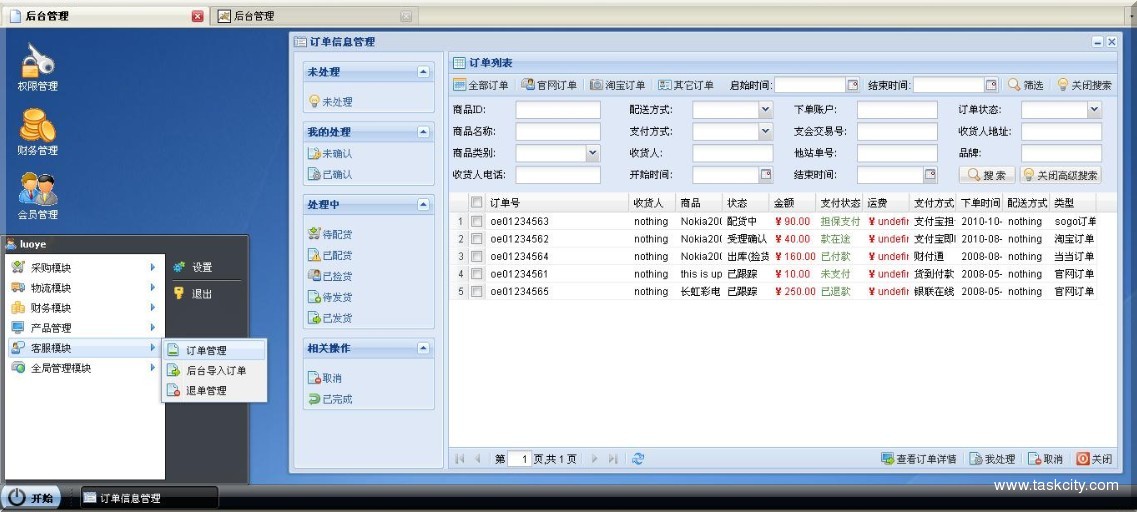Image resolution: width=1137 pixels, height=512 pixels.
Task: Select 已确认 under 我的处理
Action: (331, 174)
